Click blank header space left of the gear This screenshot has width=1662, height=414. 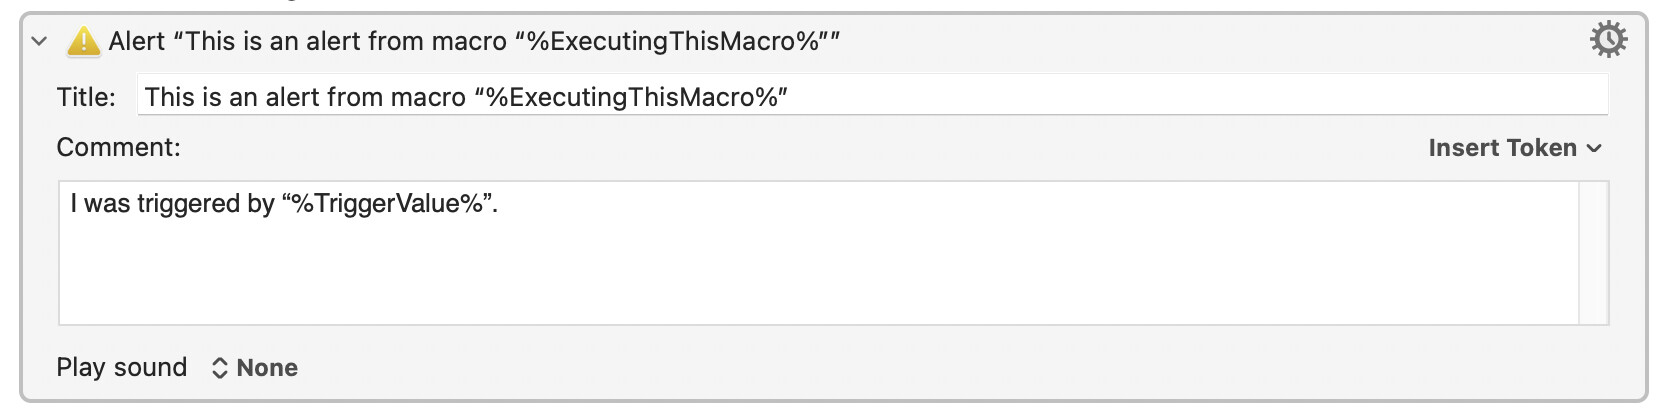click(x=1200, y=42)
